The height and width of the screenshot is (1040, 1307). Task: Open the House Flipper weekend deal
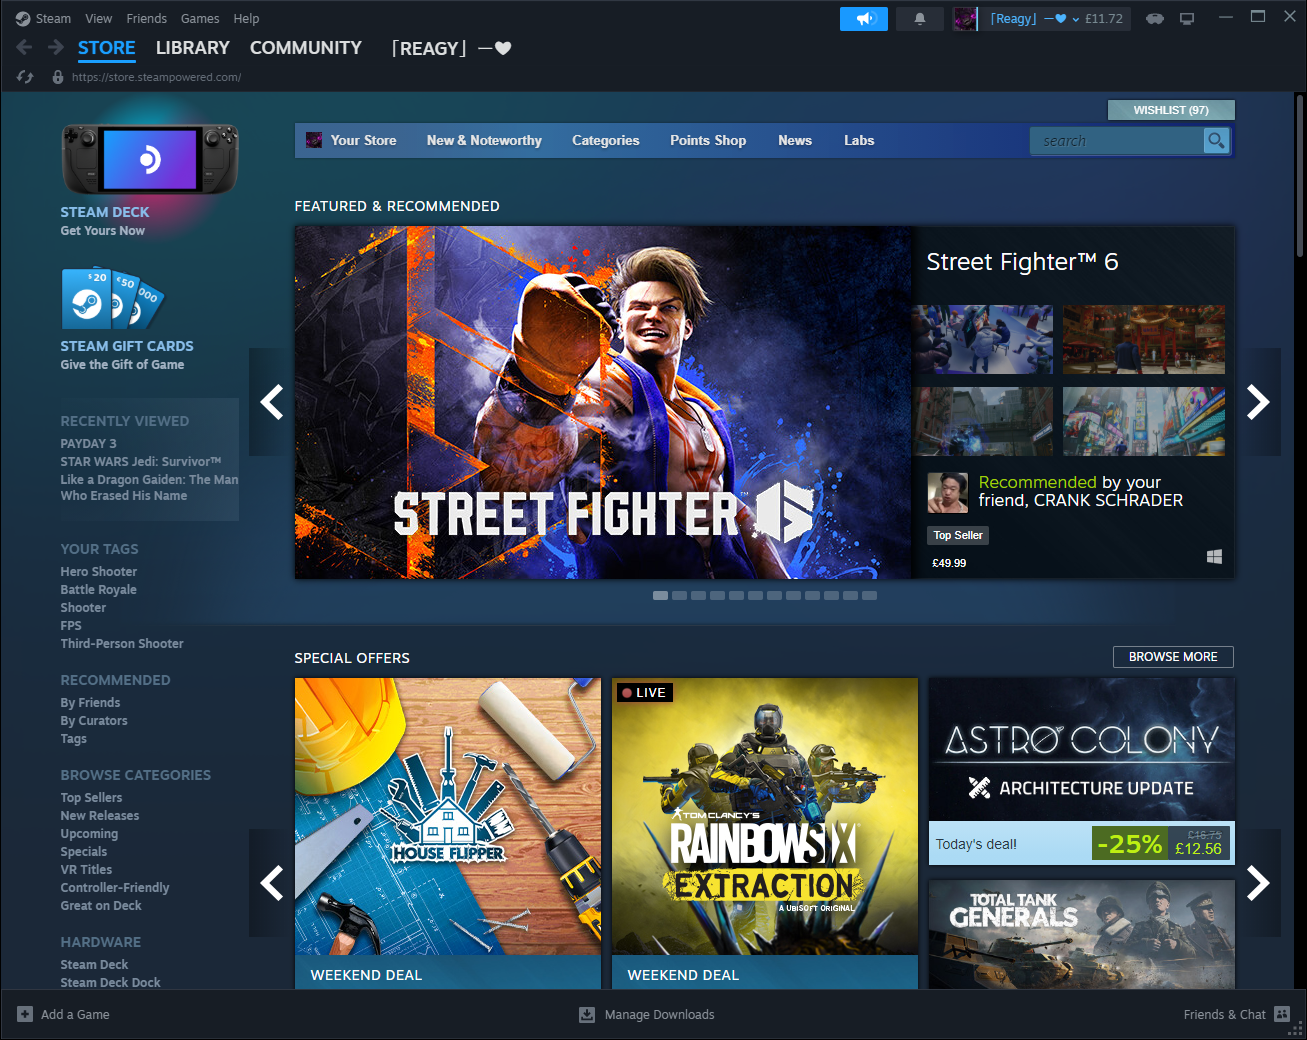tap(448, 834)
